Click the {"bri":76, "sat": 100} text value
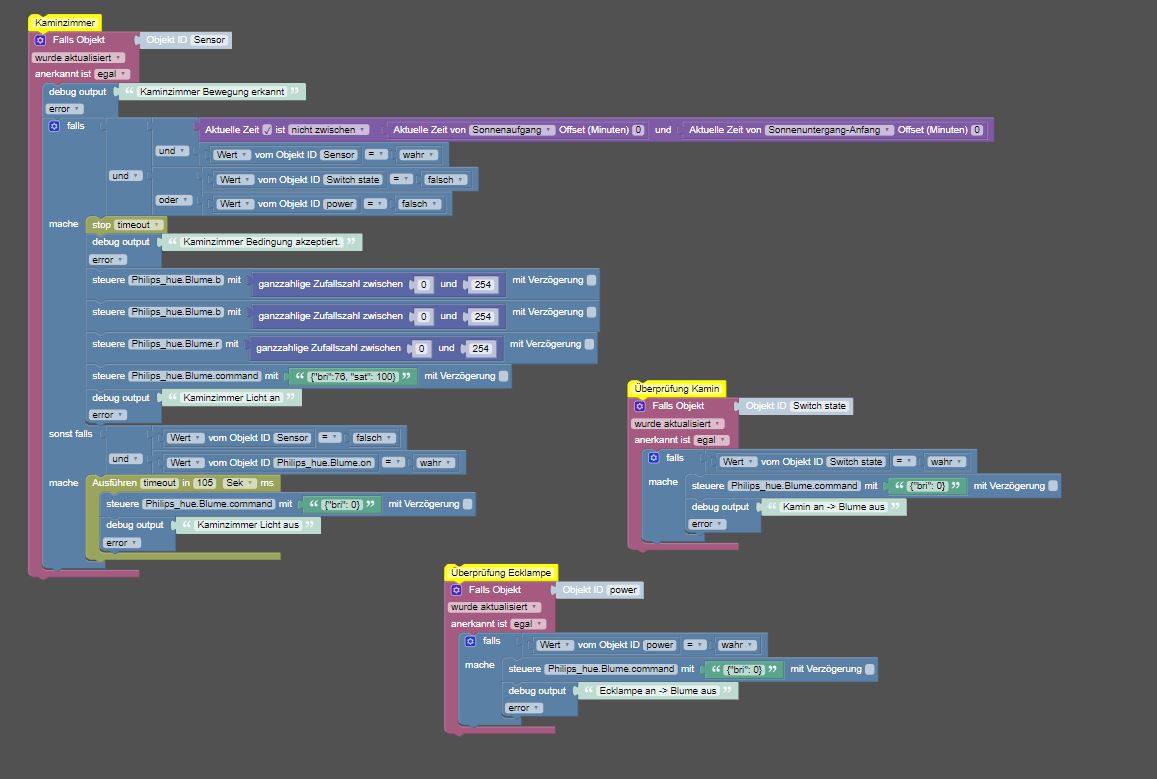This screenshot has height=779, width=1157. [353, 377]
